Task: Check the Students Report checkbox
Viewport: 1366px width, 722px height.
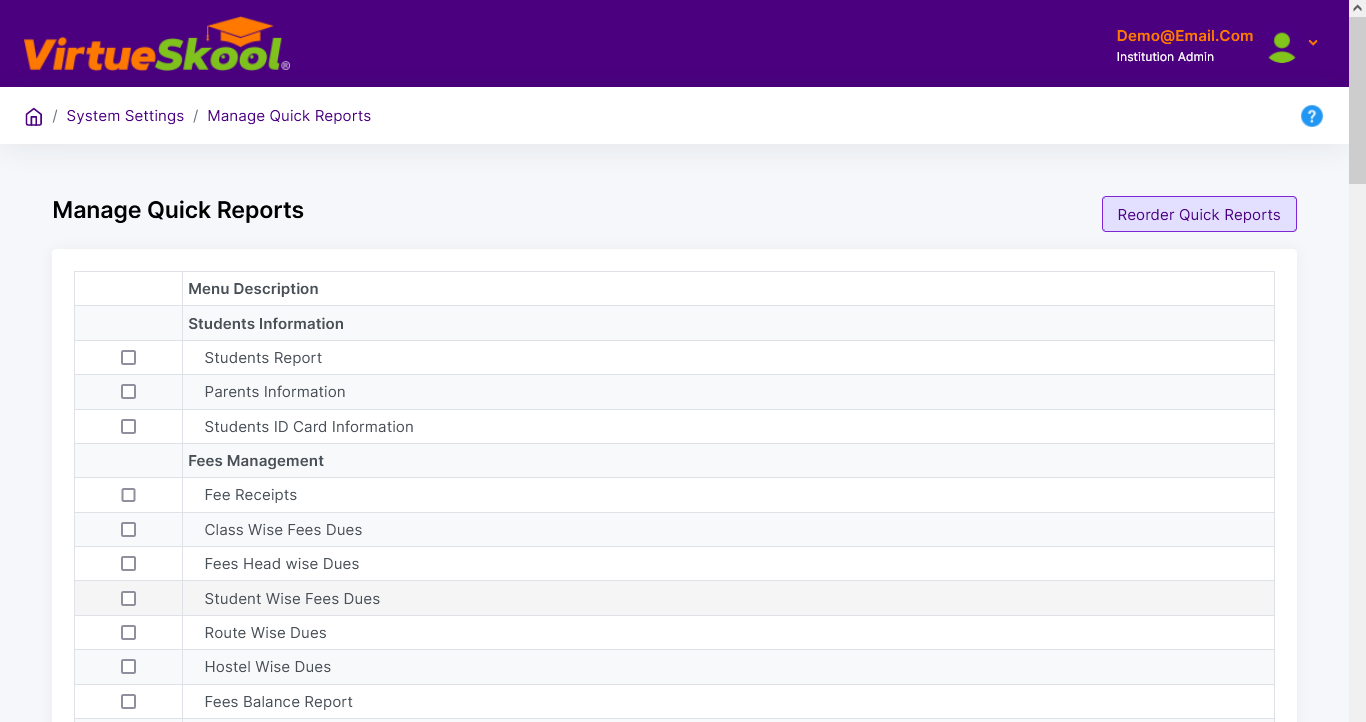Action: (x=128, y=358)
